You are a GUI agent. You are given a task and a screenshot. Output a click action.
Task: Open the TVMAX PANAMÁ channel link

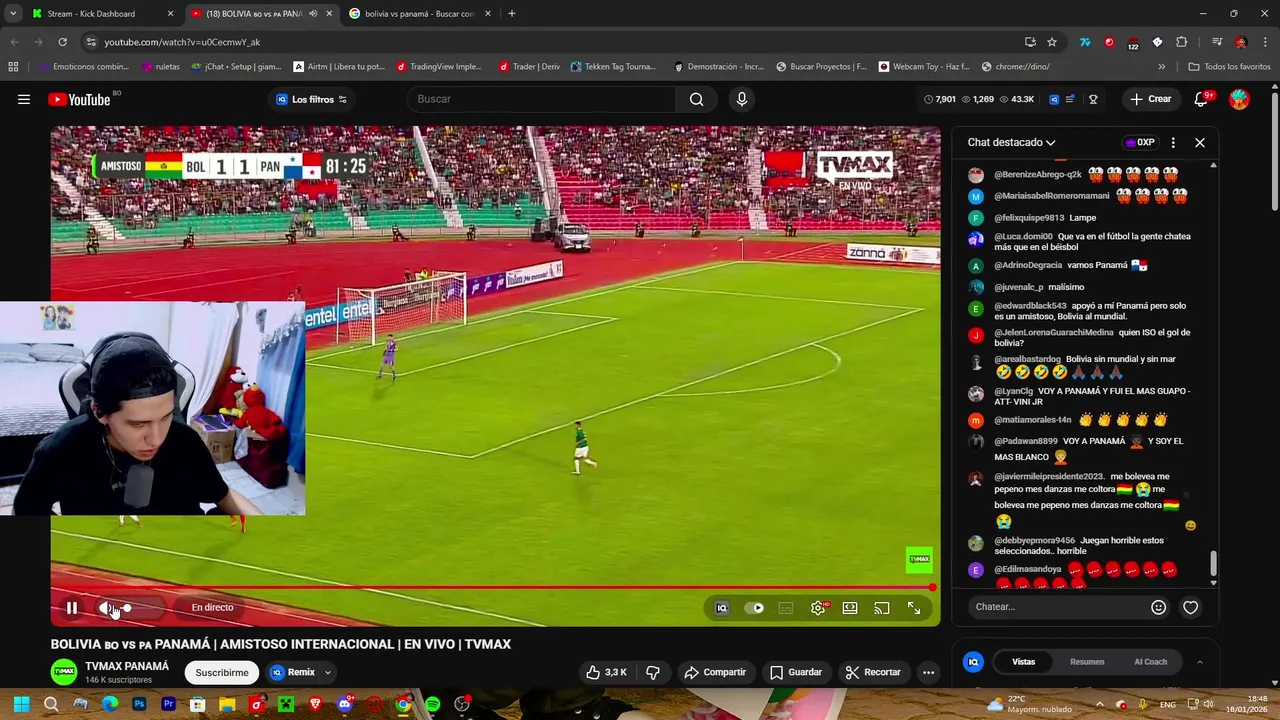[x=127, y=666]
